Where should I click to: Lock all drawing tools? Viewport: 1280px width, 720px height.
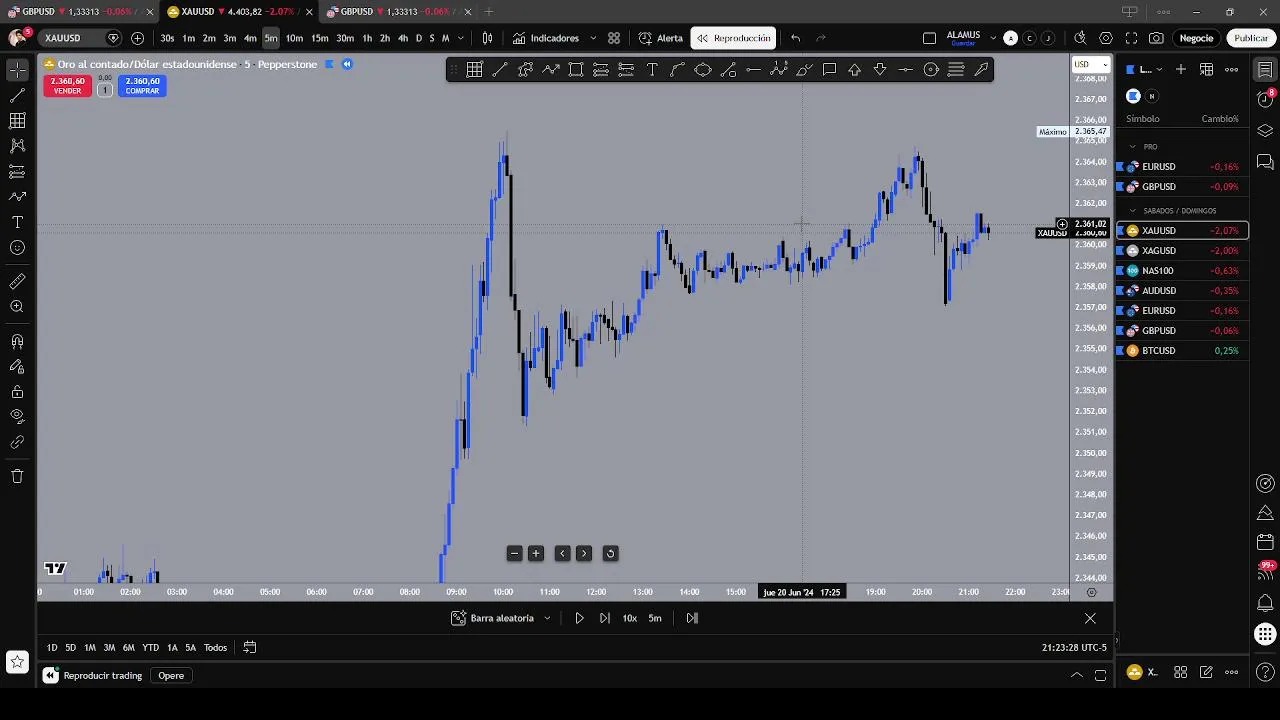[17, 392]
